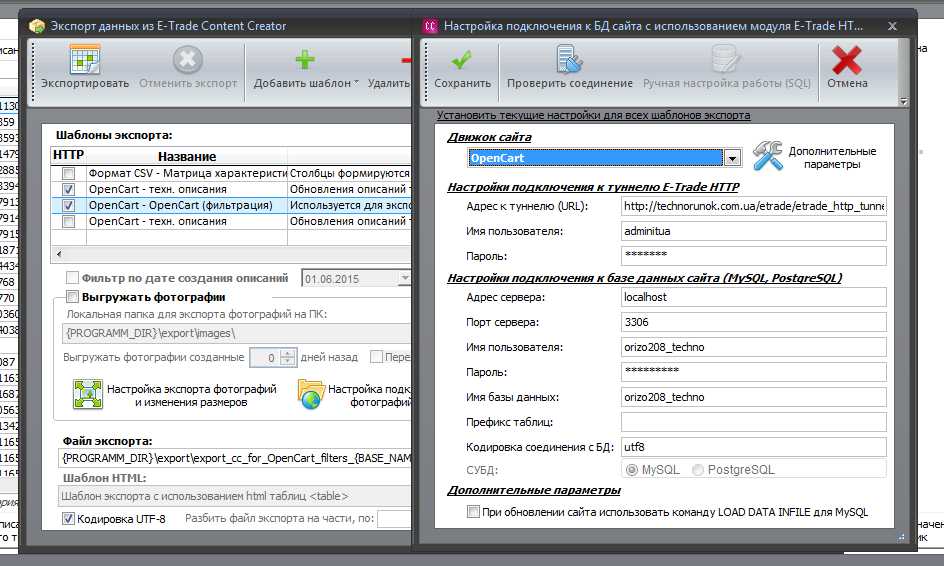Click the tunnel Пароль field

[x=753, y=256]
